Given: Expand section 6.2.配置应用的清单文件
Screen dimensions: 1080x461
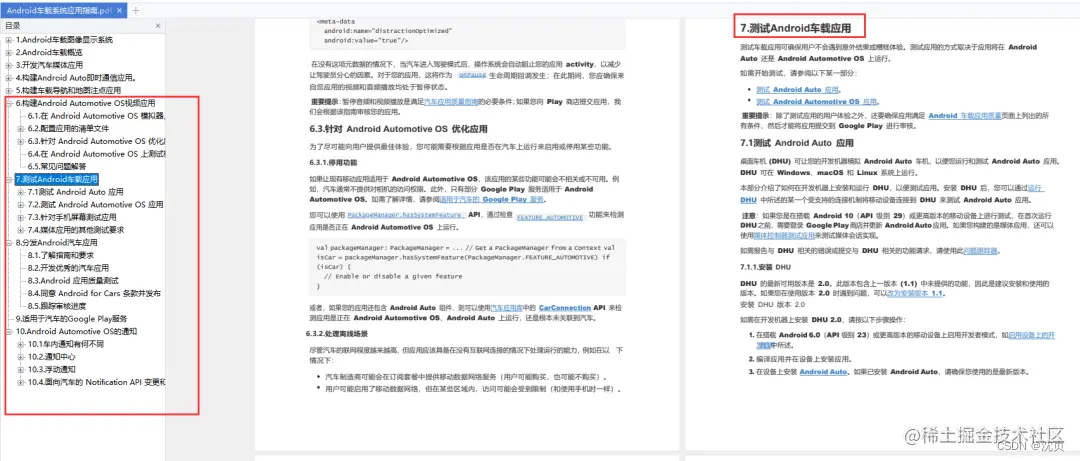Looking at the screenshot, I should pos(21,129).
